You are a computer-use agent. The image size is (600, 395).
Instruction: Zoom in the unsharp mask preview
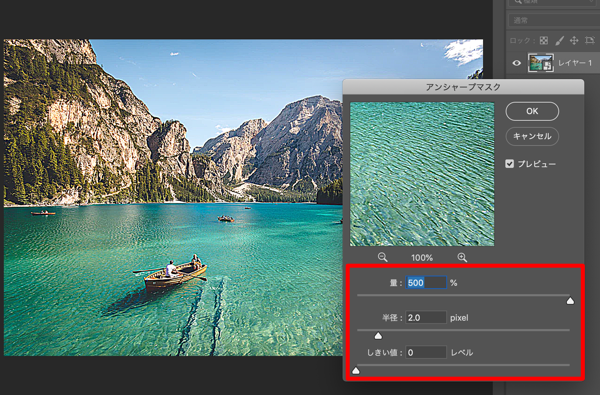pyautogui.click(x=462, y=257)
